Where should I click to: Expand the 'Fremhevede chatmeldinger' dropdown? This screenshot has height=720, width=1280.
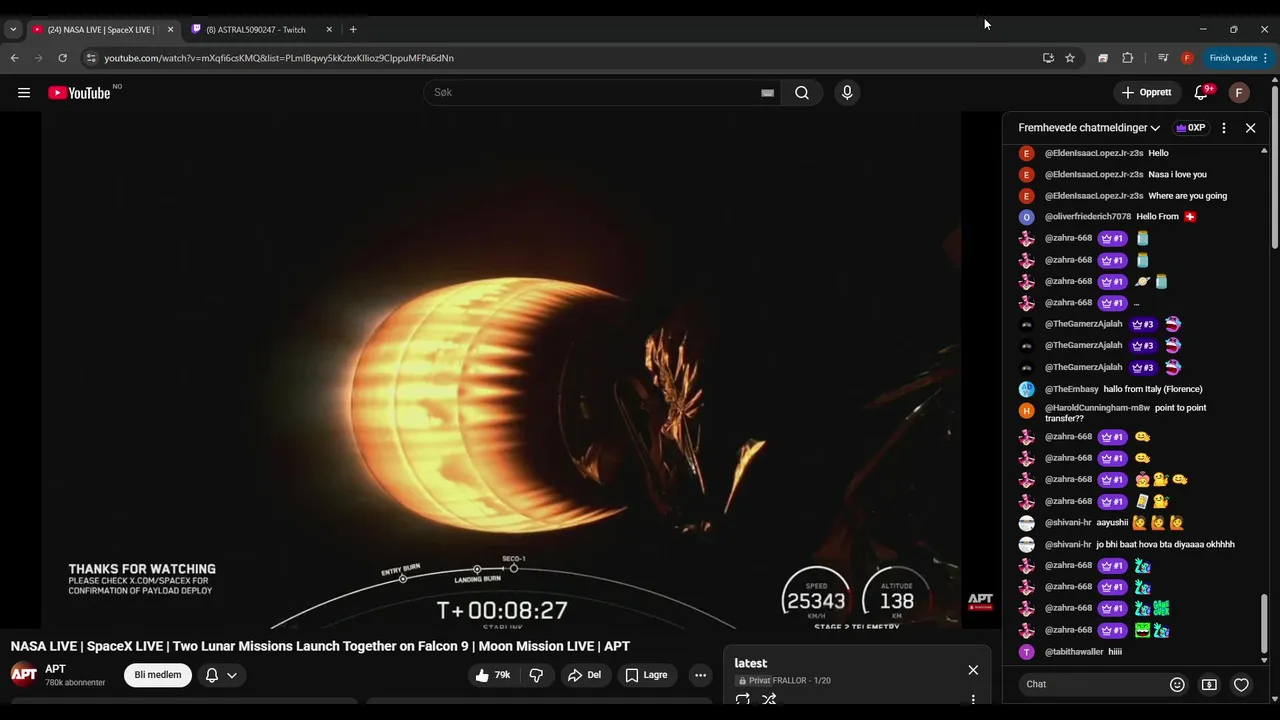pyautogui.click(x=1089, y=128)
